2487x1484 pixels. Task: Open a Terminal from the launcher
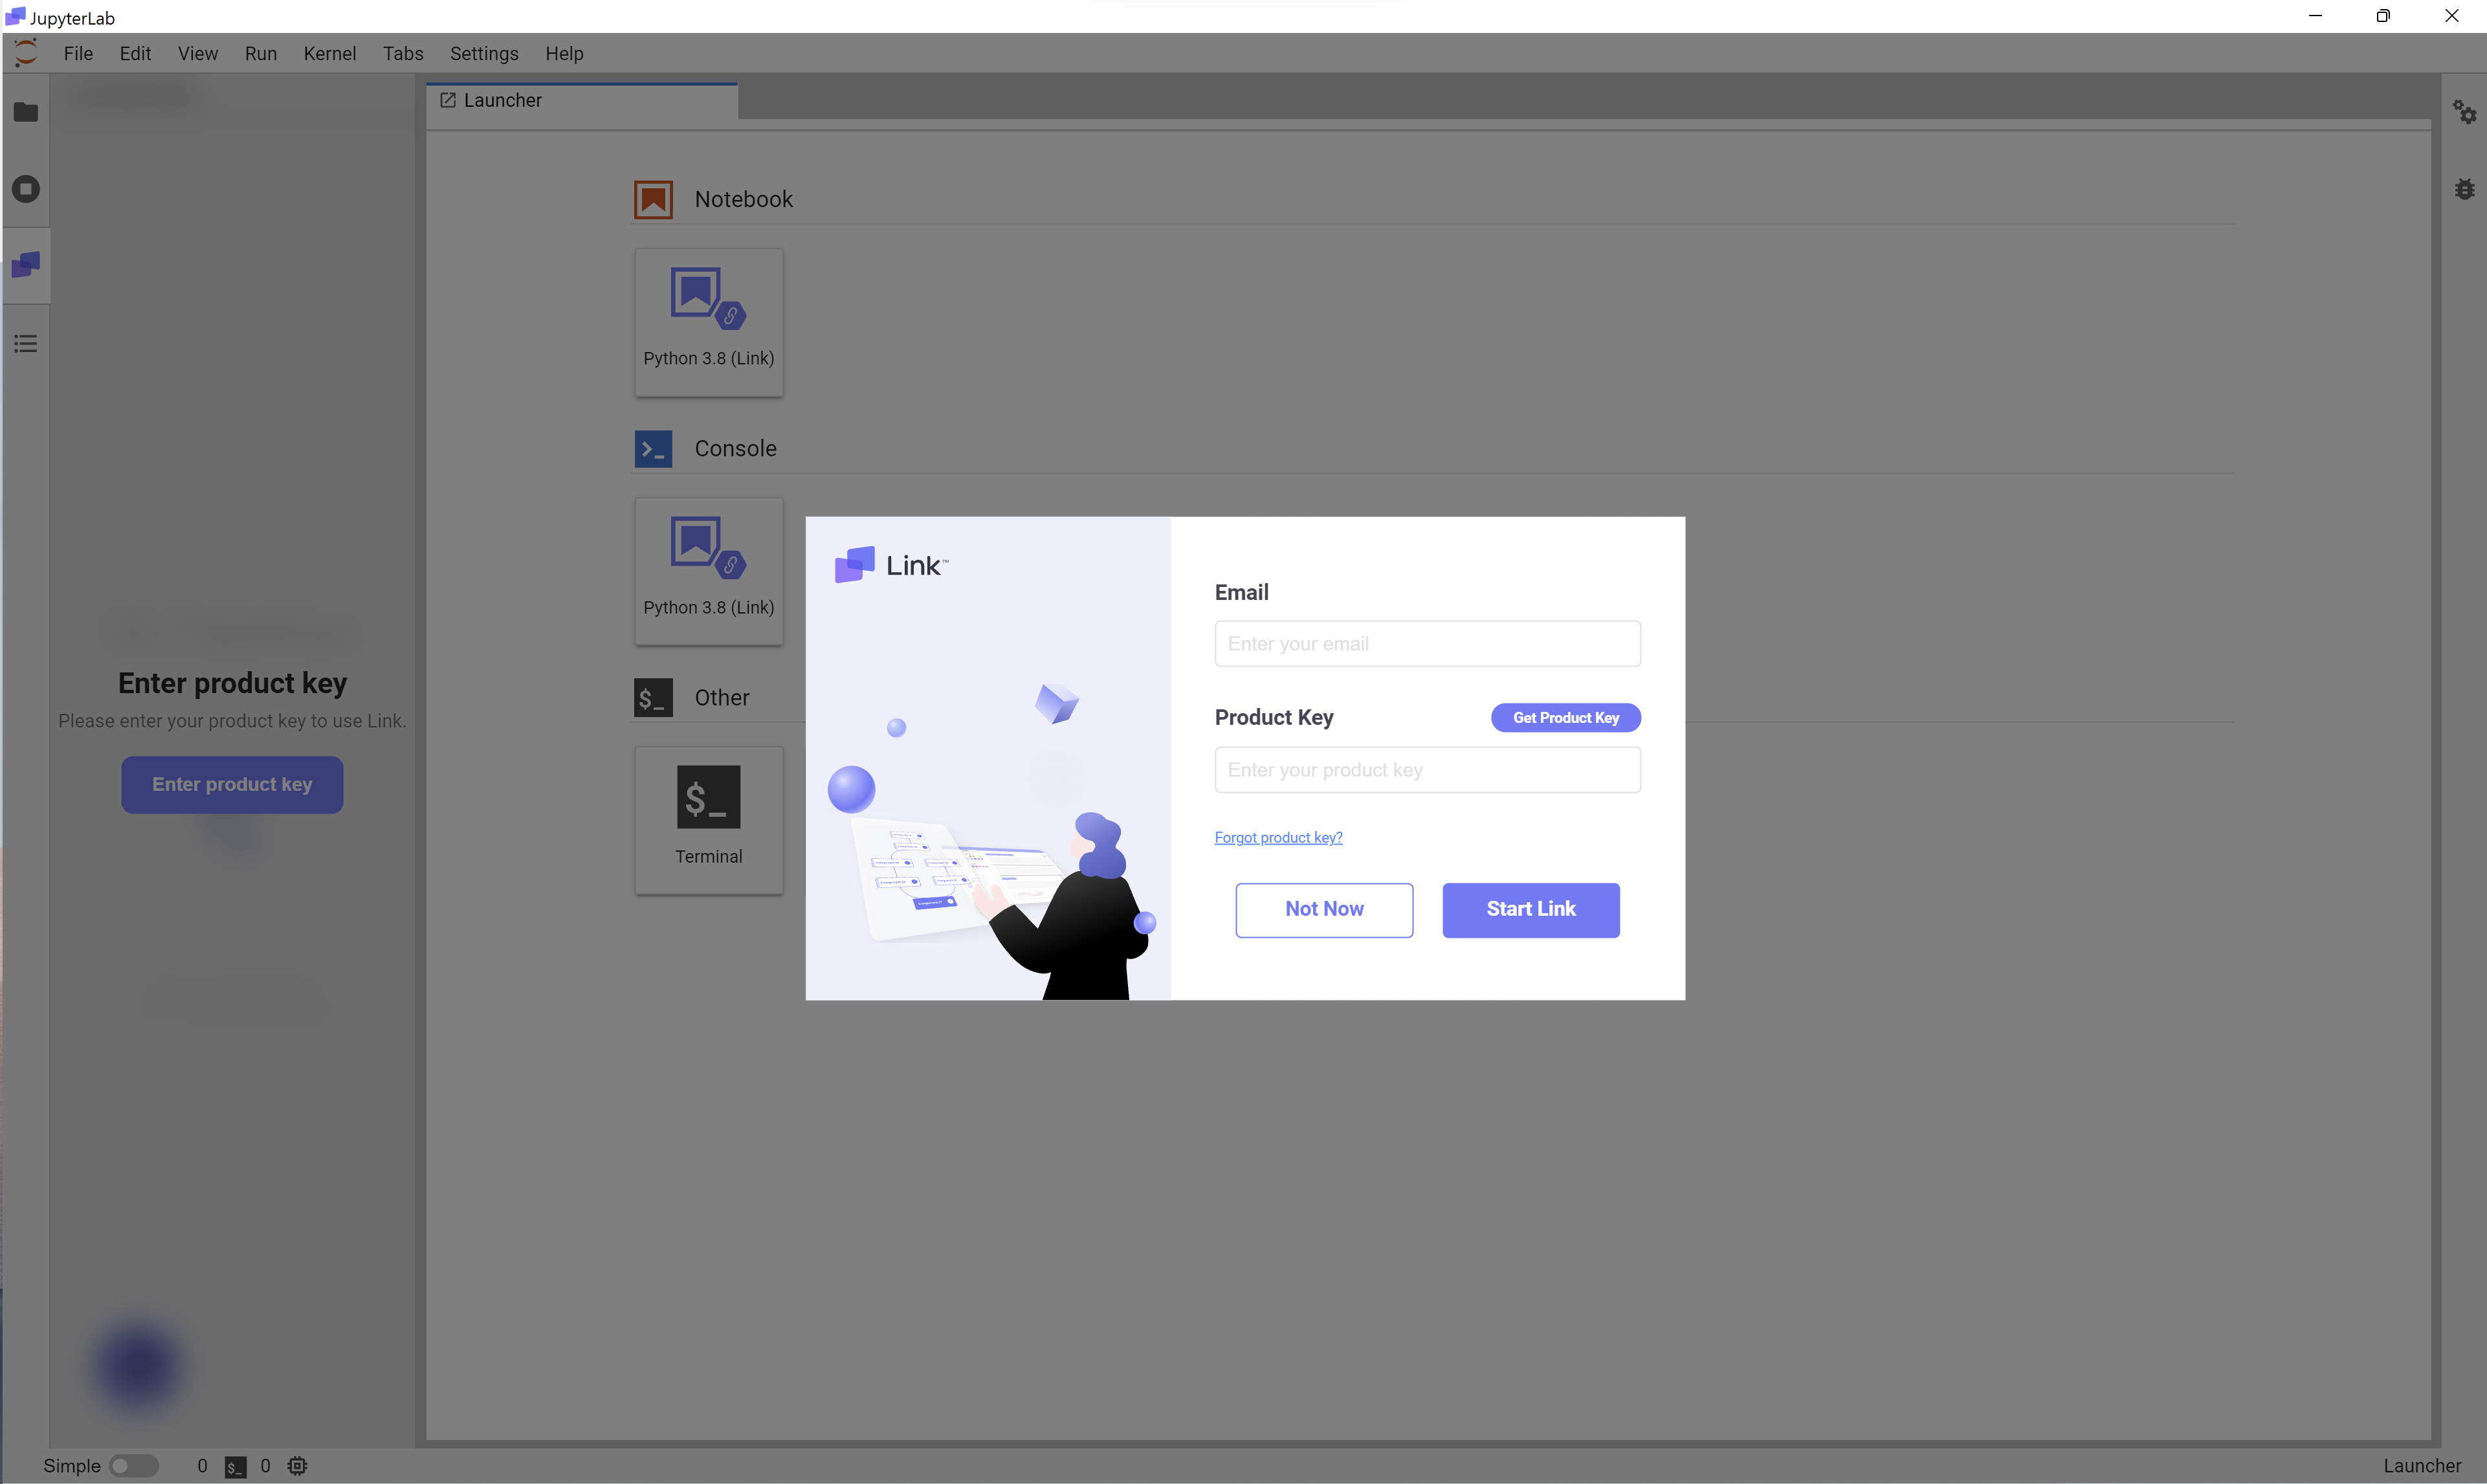click(709, 820)
